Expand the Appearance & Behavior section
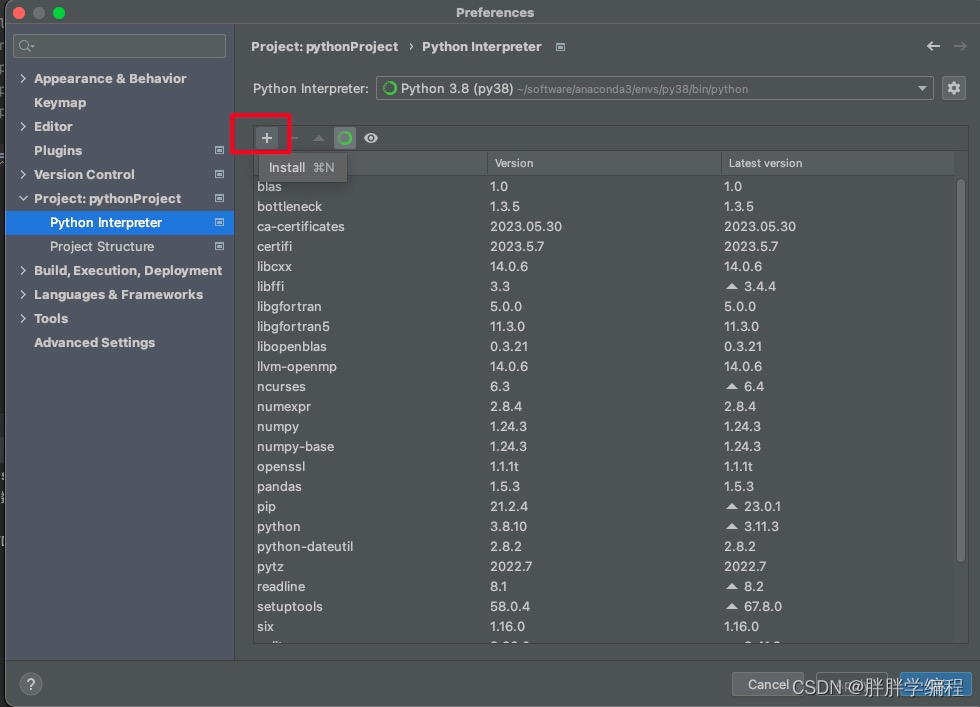This screenshot has height=707, width=980. point(110,78)
